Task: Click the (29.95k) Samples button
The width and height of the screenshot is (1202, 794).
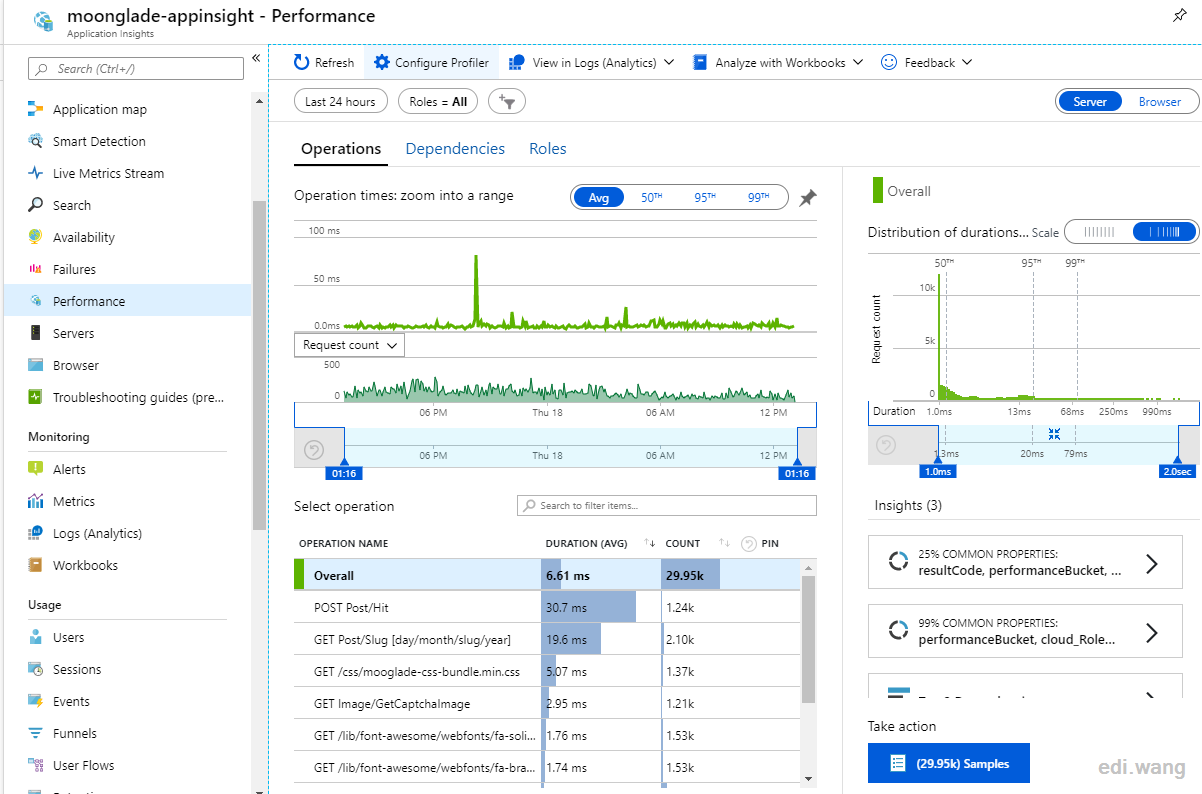Action: click(x=948, y=763)
